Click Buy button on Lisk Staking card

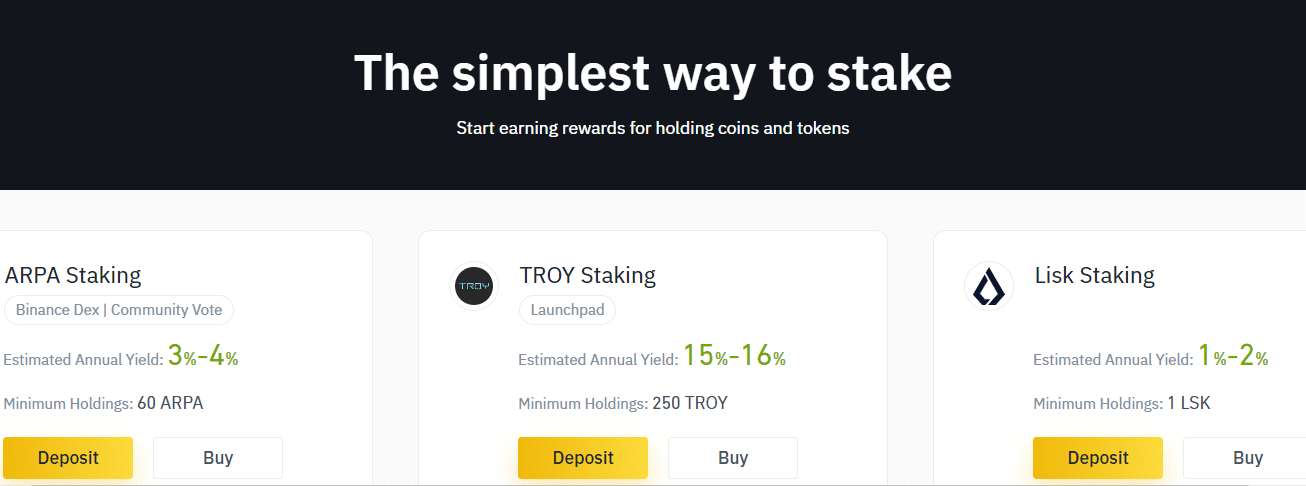click(1245, 458)
